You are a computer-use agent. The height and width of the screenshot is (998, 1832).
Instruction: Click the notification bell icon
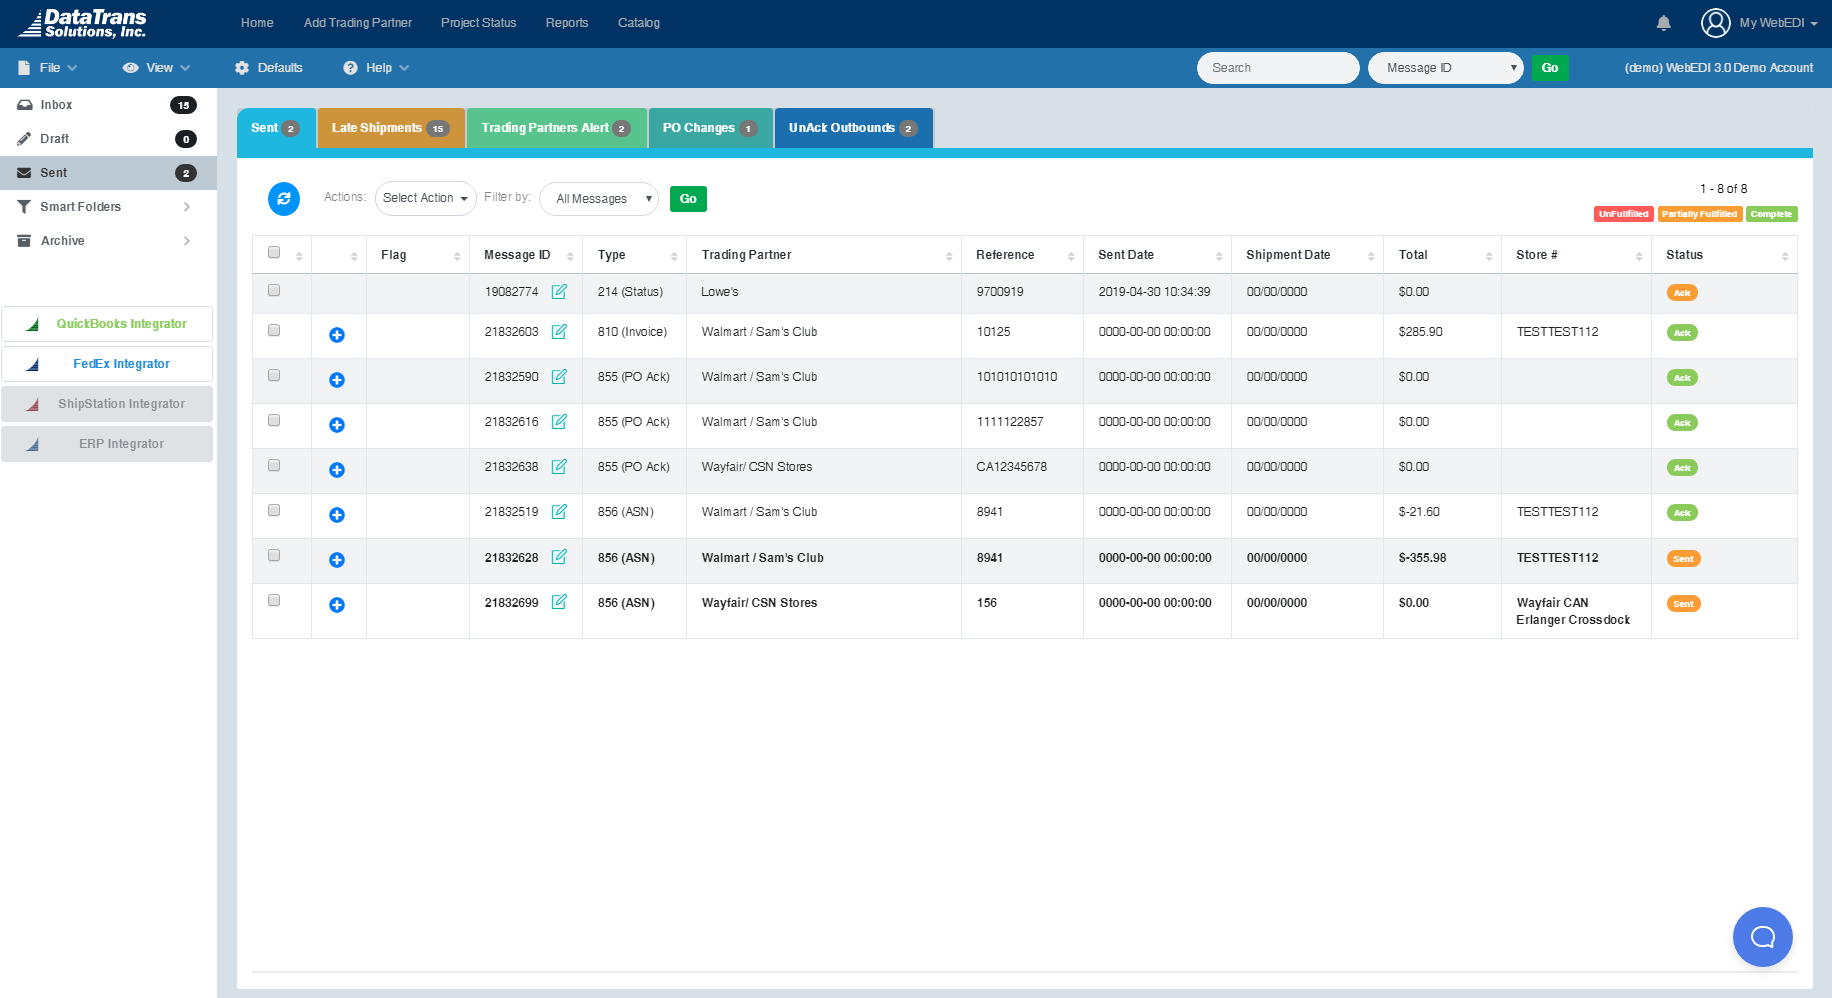click(1664, 23)
